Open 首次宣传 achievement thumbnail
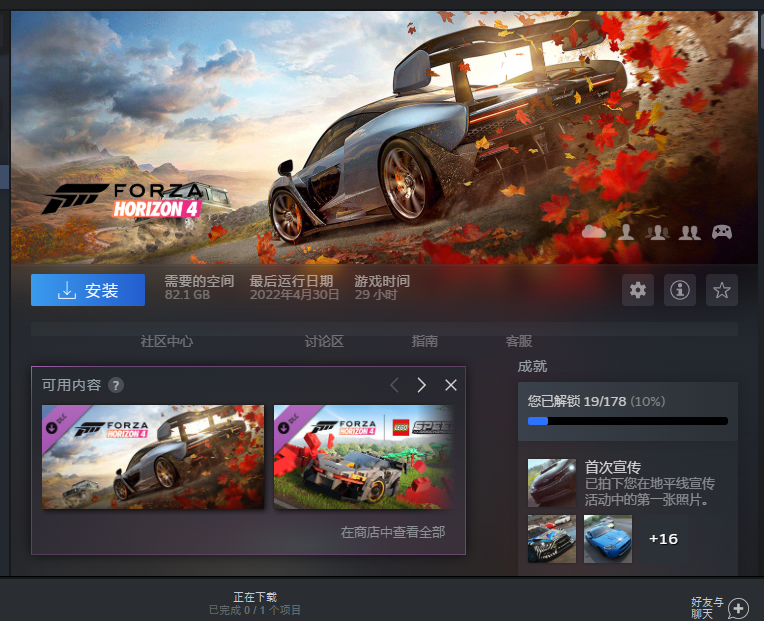Screen dimensions: 764x621 (x=552, y=483)
